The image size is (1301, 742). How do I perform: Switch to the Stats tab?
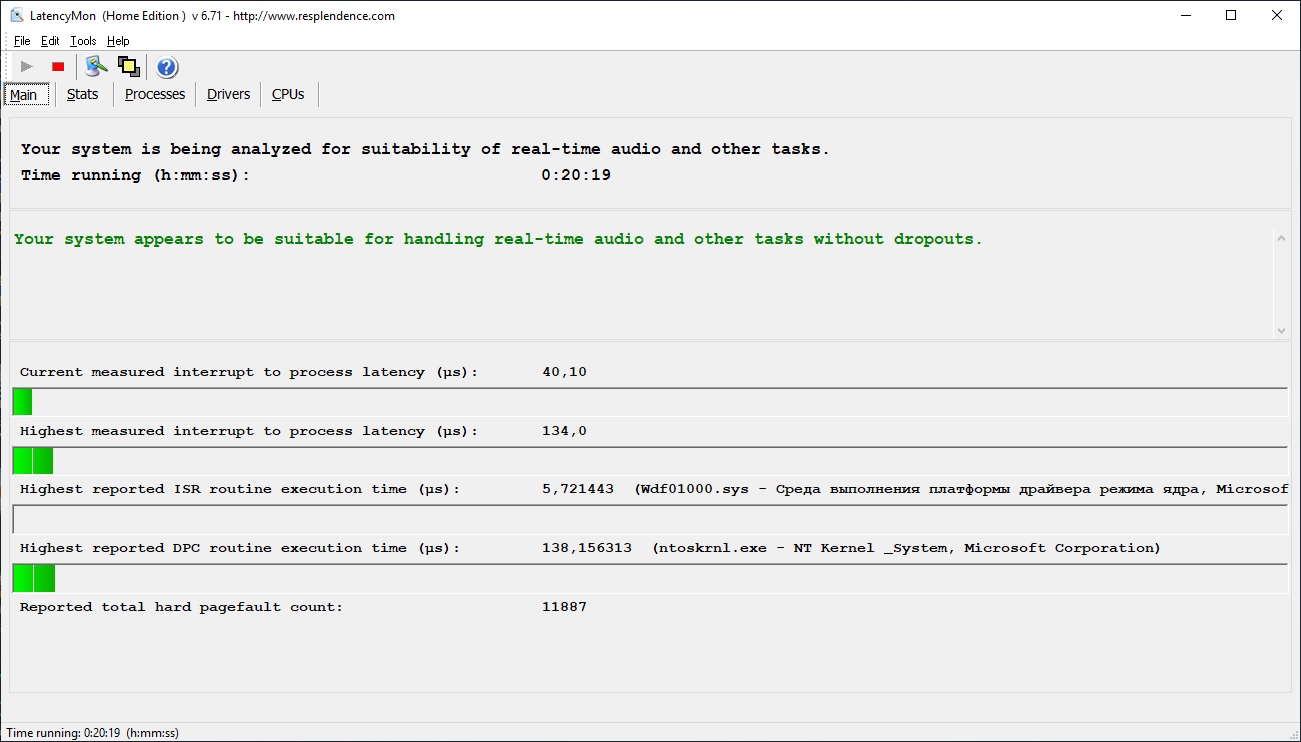(83, 94)
